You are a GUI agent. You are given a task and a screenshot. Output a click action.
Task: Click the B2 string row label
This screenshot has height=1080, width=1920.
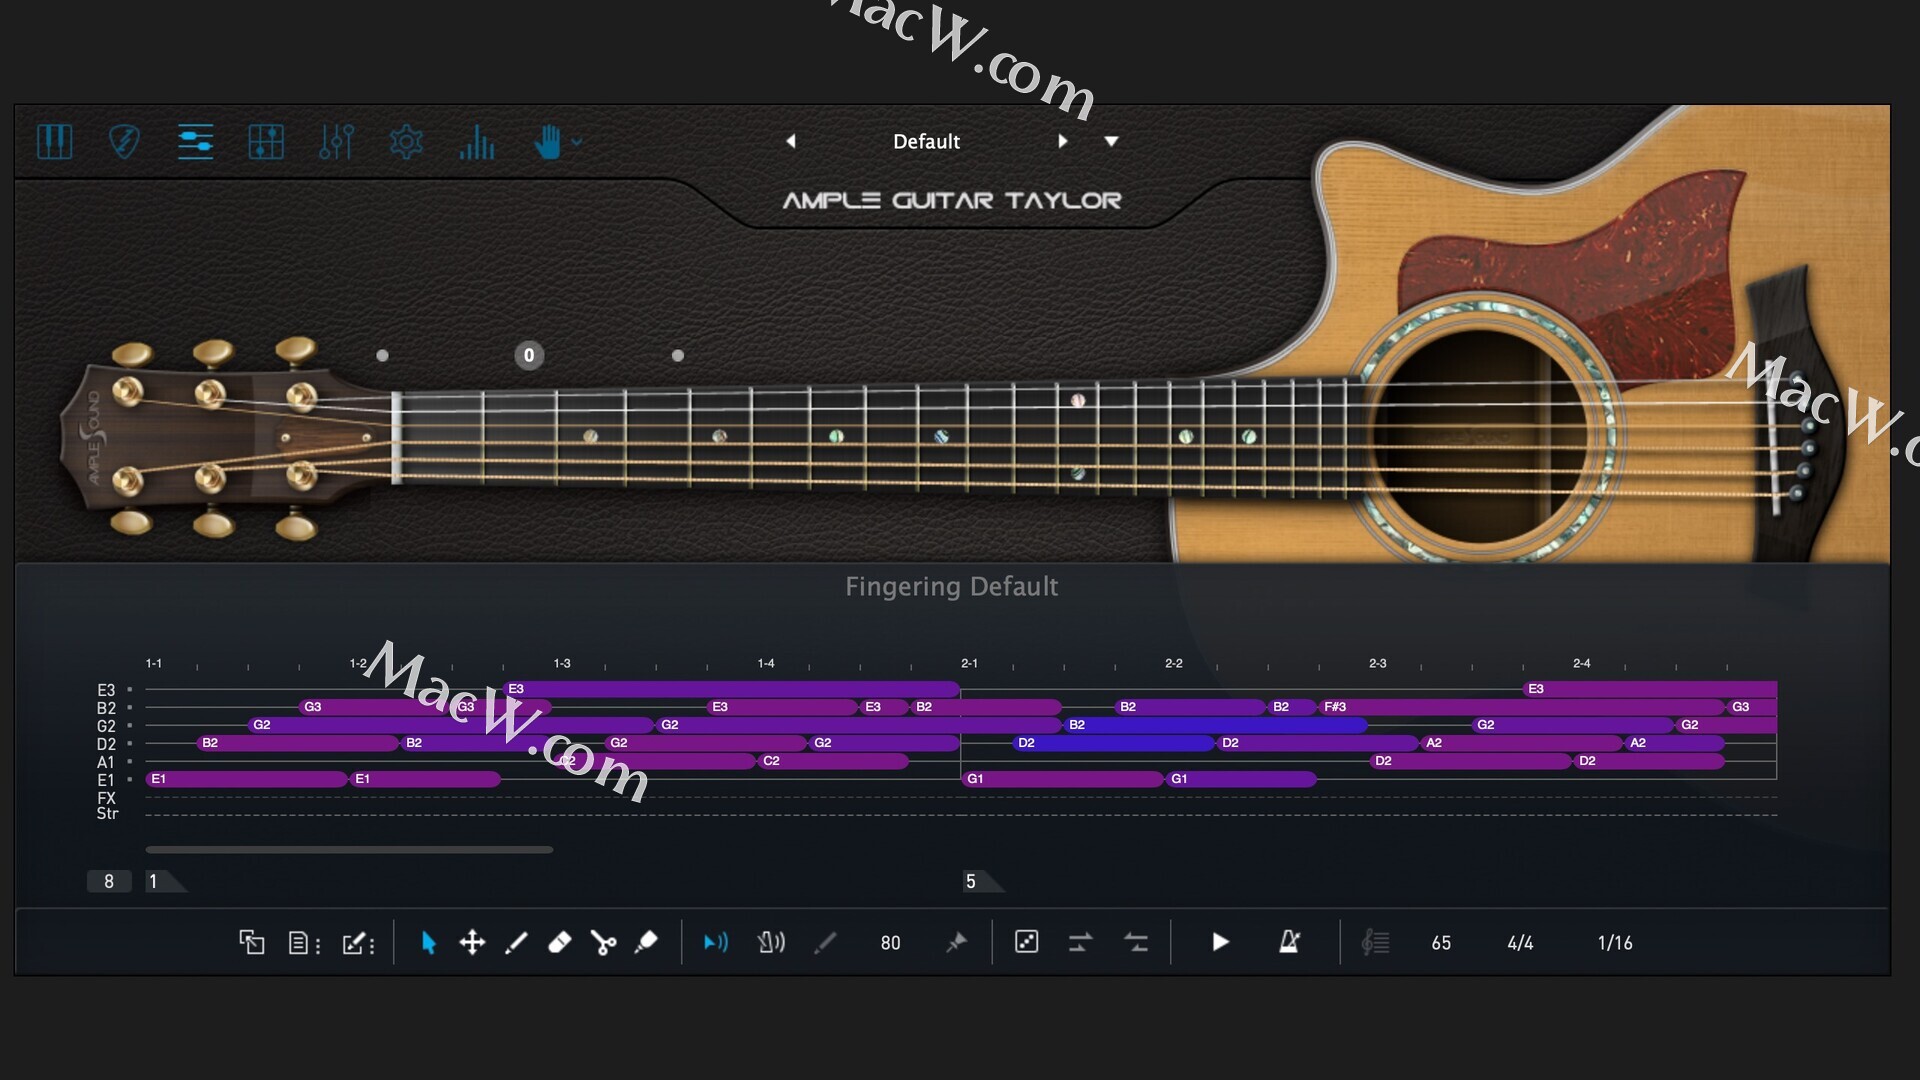[106, 708]
